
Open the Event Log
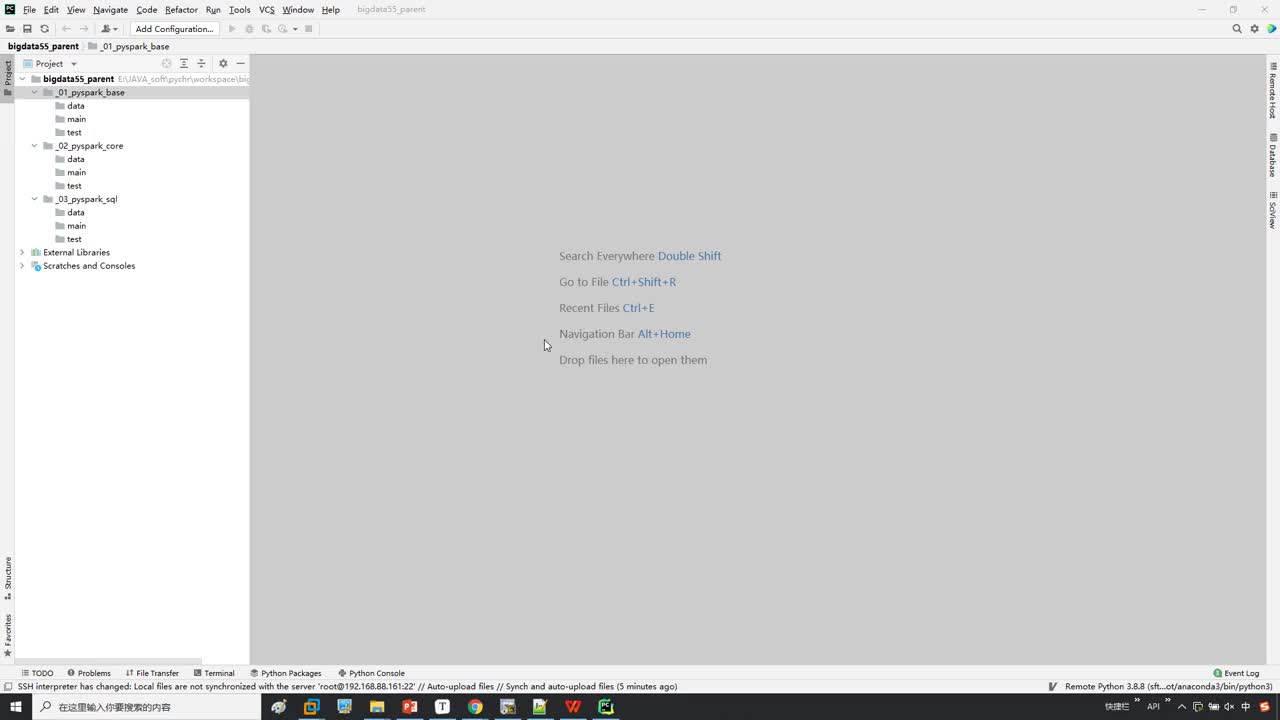(1236, 673)
